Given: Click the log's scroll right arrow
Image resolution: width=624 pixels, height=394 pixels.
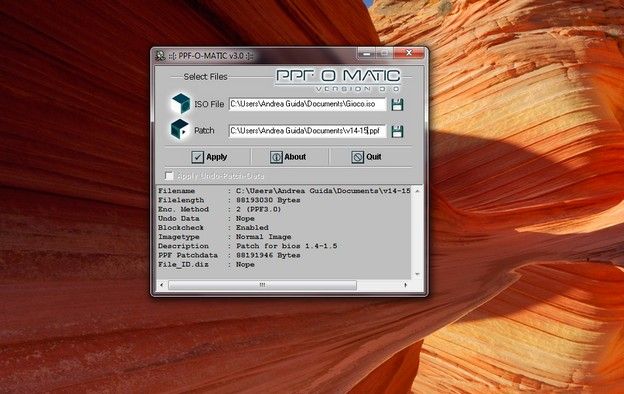Looking at the screenshot, I should click(x=406, y=285).
